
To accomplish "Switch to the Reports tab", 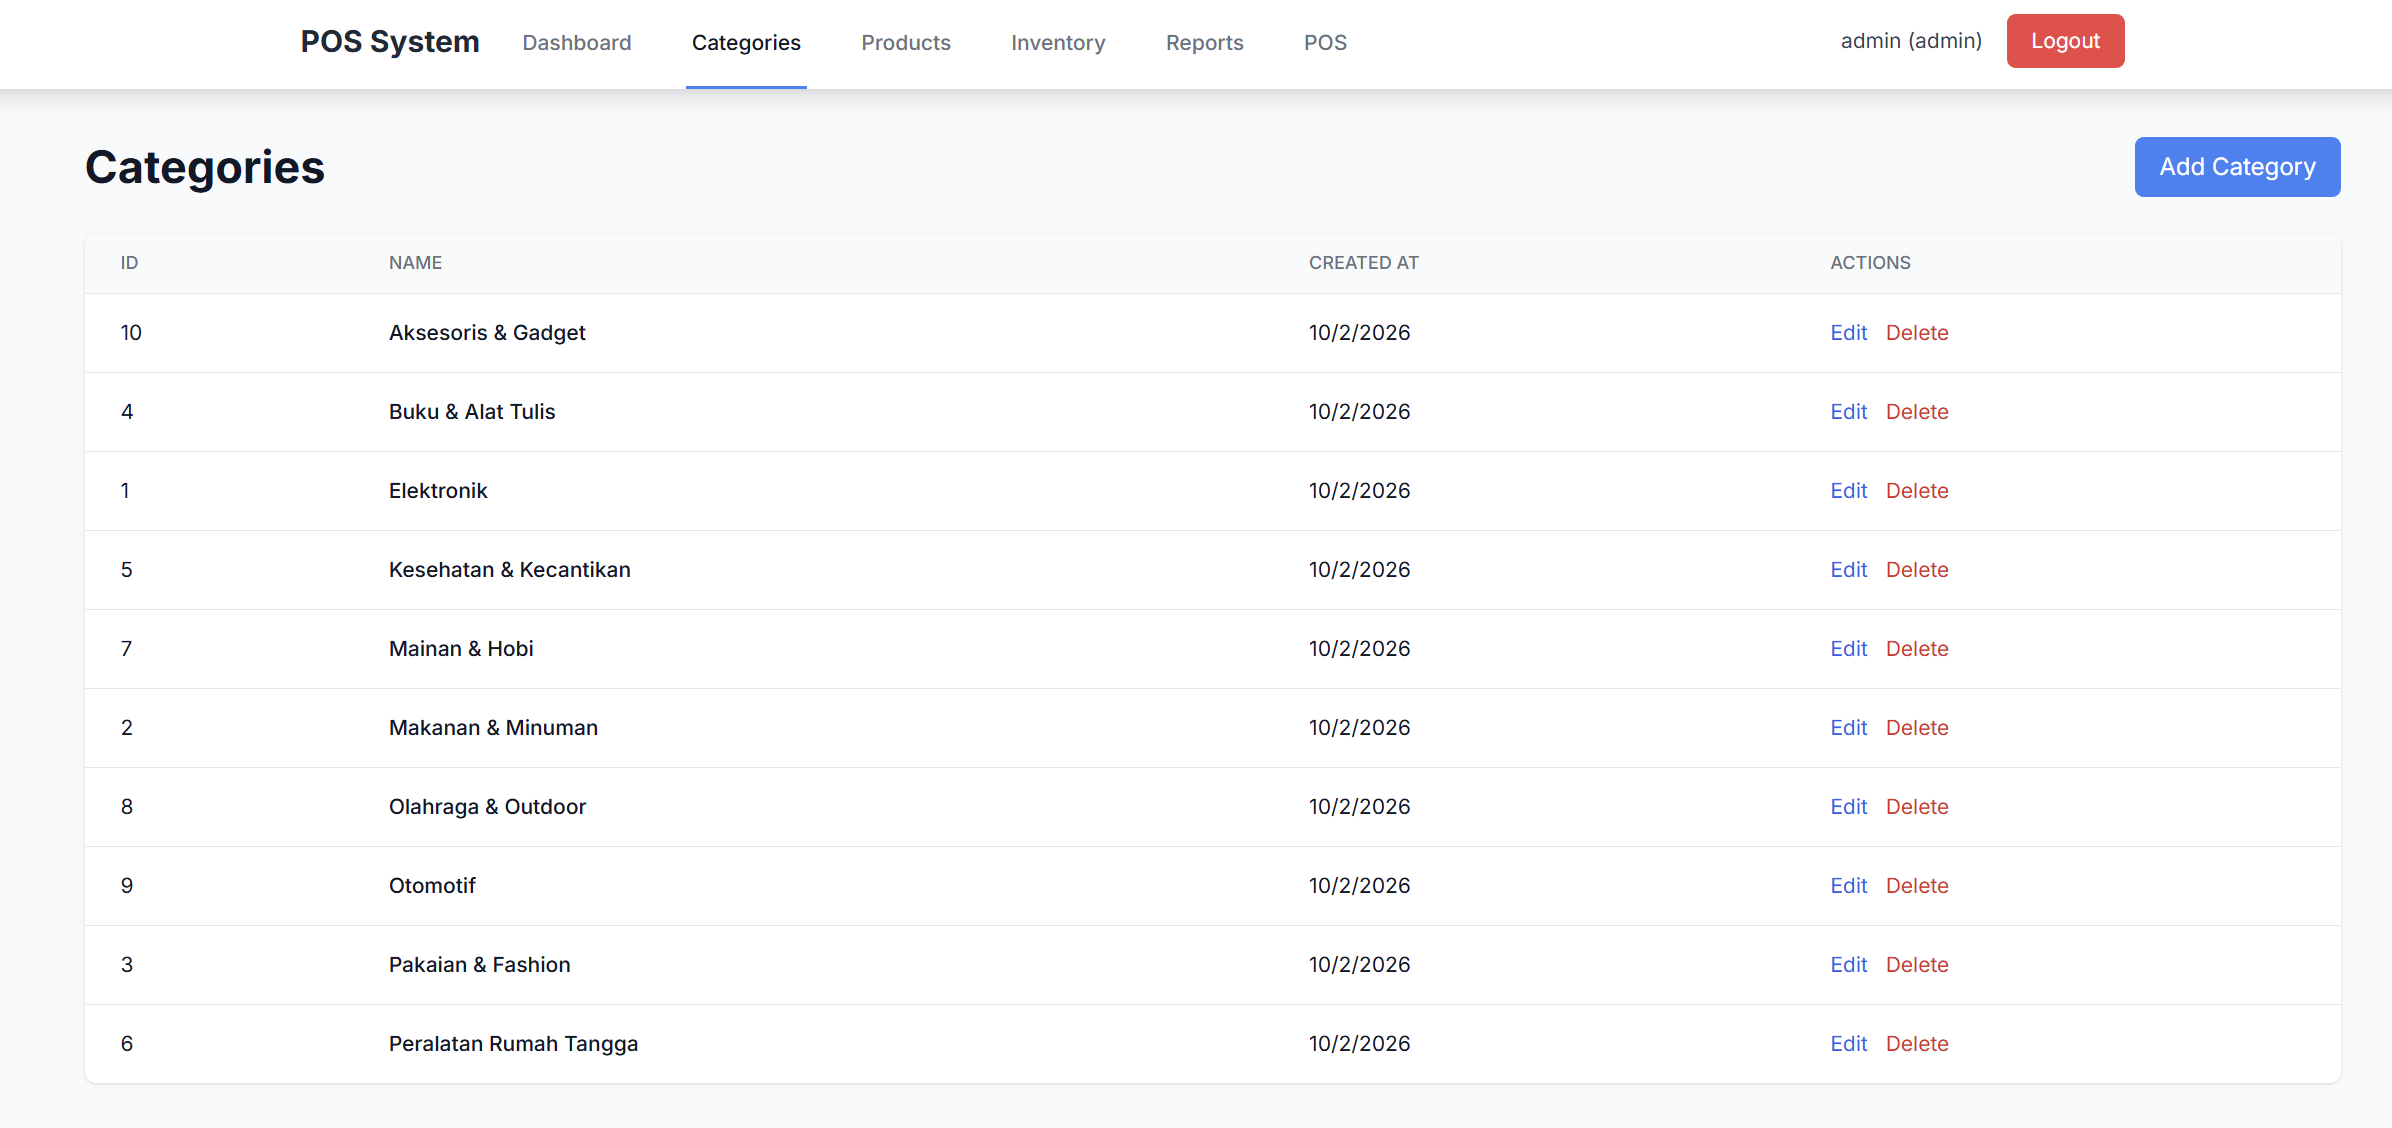I will point(1204,43).
